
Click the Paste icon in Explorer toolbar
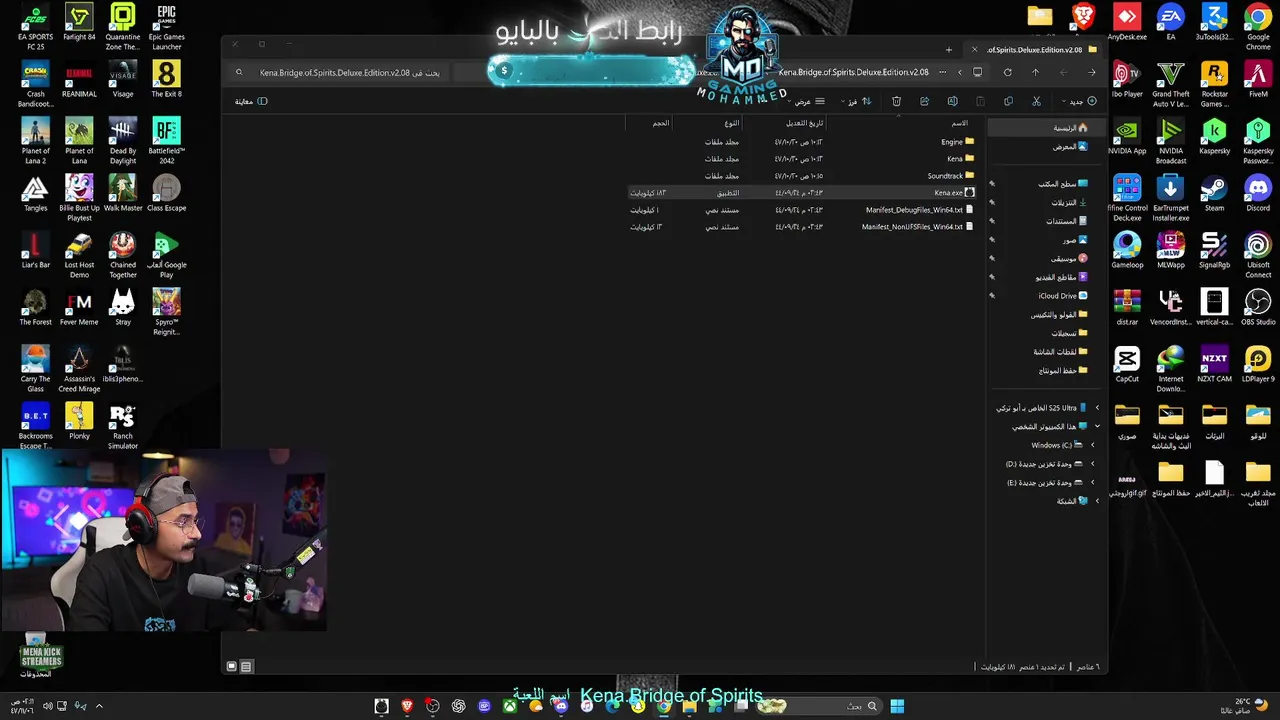click(980, 101)
